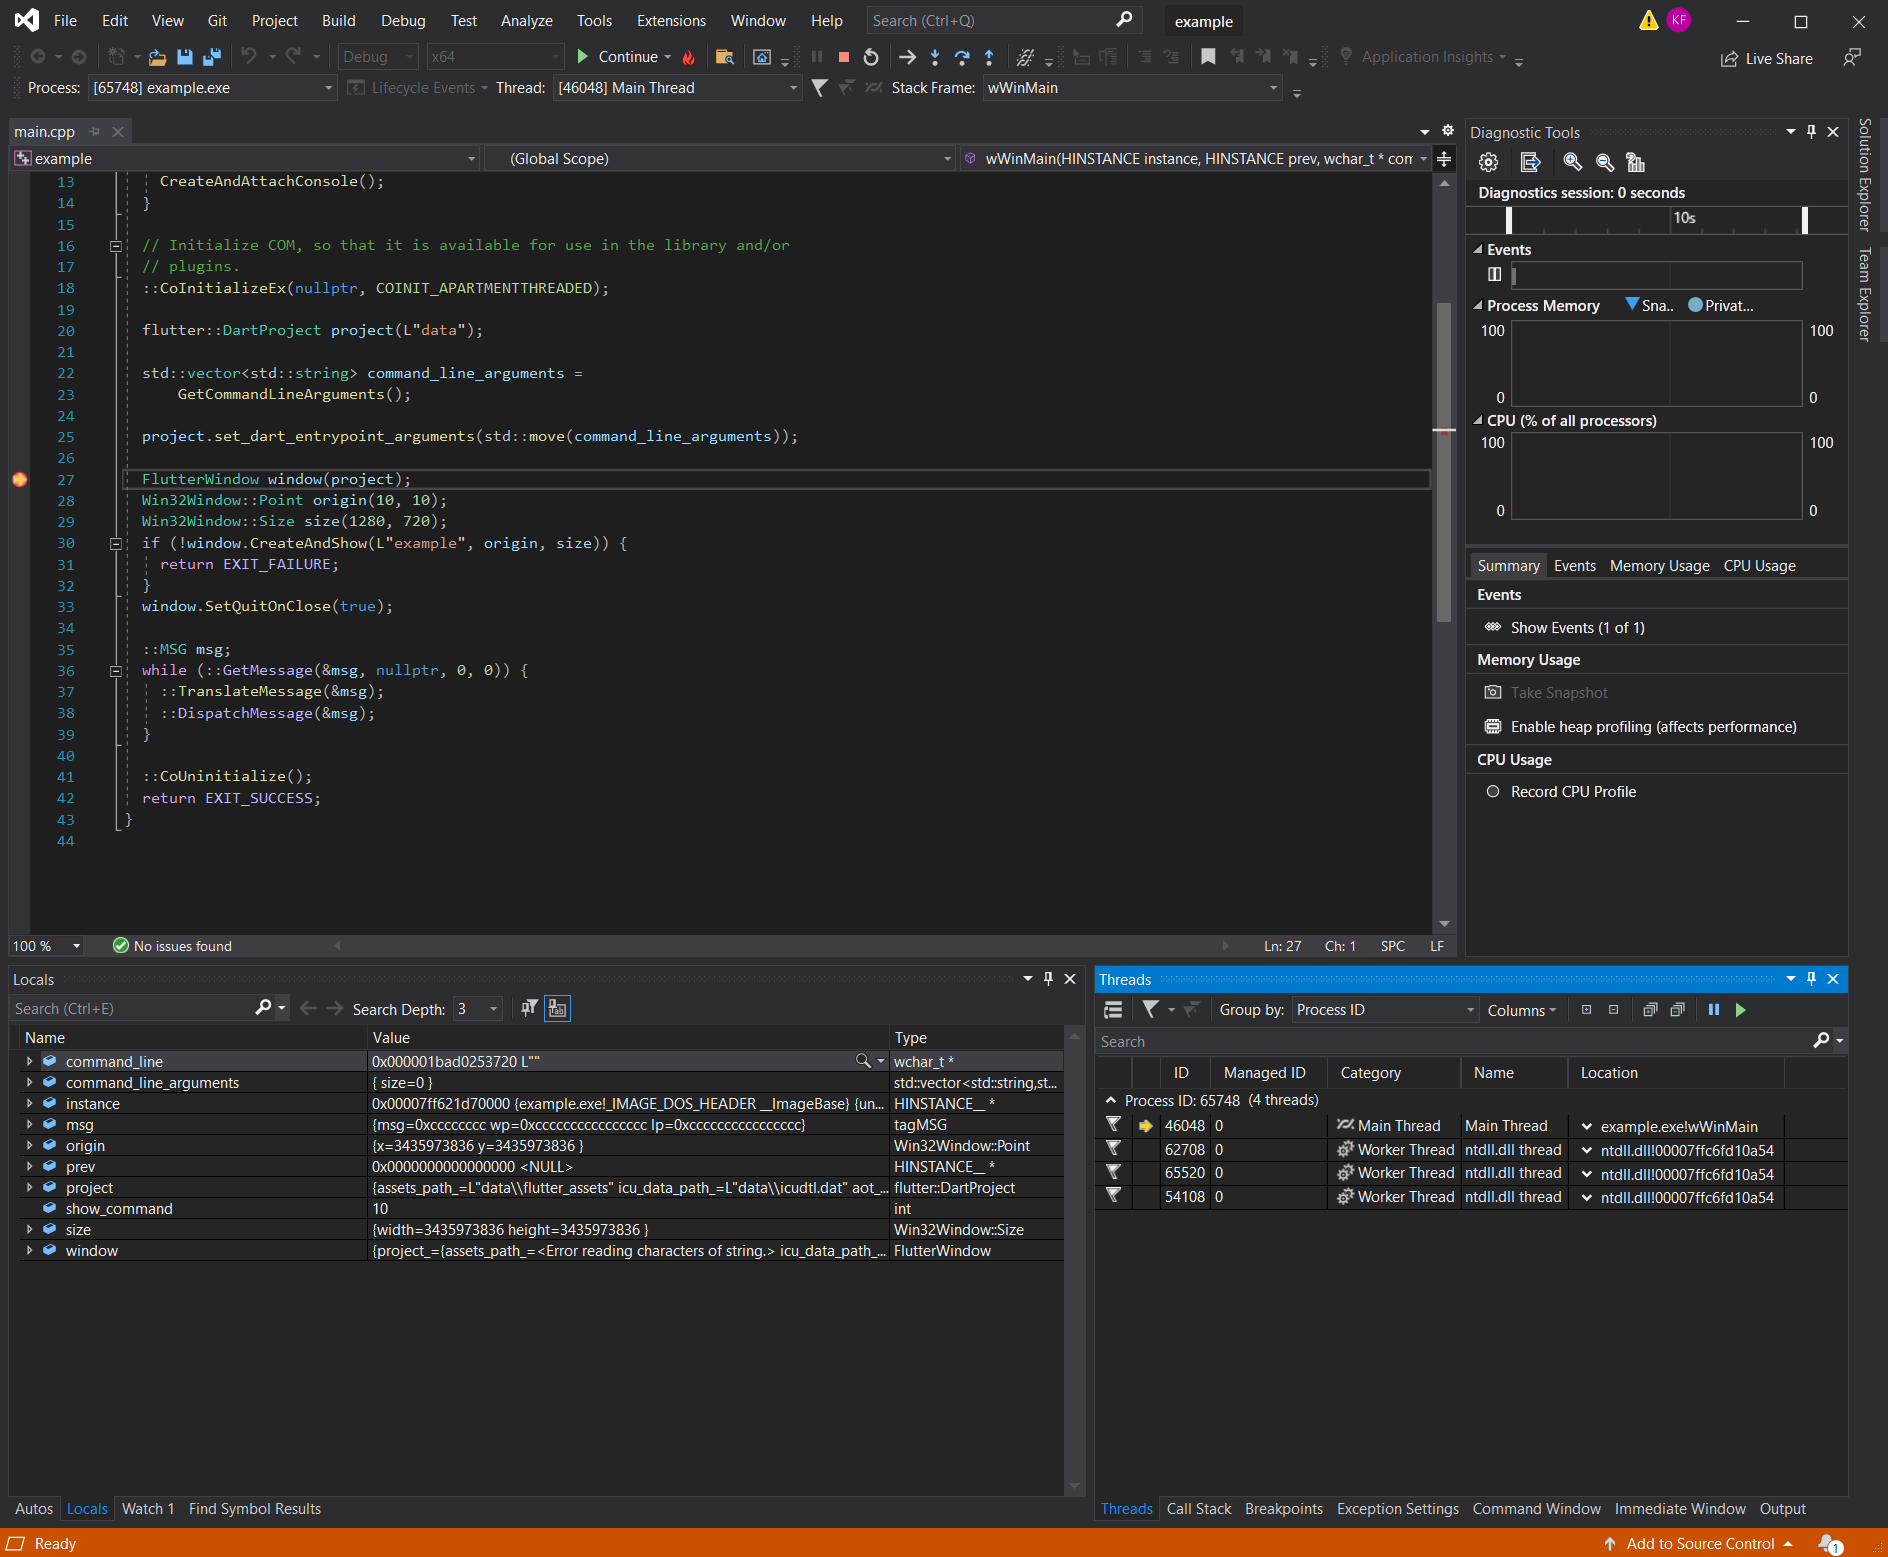Image resolution: width=1888 pixels, height=1557 pixels.
Task: Select the Step Into icon on toolbar
Action: point(935,57)
